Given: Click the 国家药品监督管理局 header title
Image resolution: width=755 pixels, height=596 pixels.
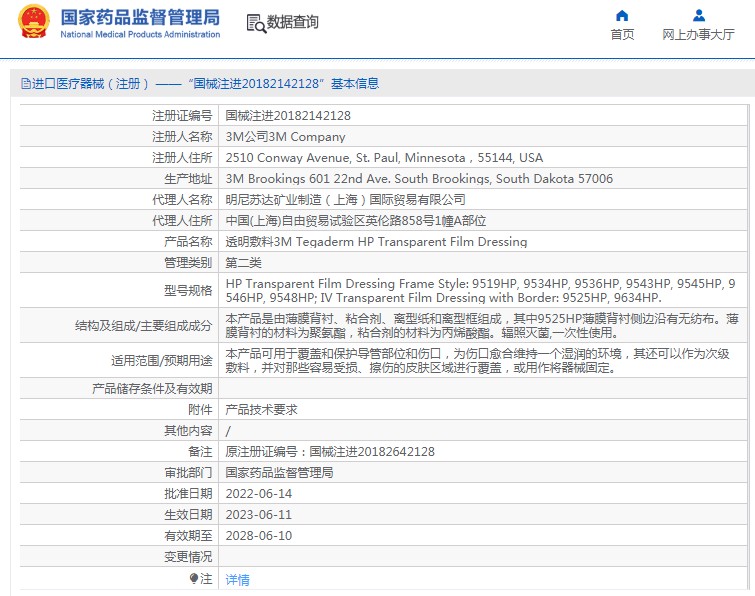Looking at the screenshot, I should point(140,17).
